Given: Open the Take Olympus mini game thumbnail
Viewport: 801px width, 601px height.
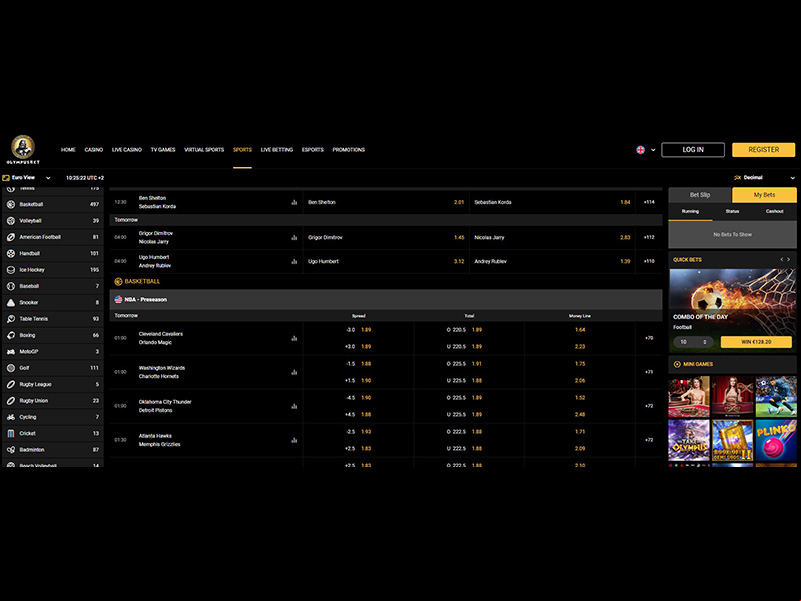Looking at the screenshot, I should [x=689, y=441].
